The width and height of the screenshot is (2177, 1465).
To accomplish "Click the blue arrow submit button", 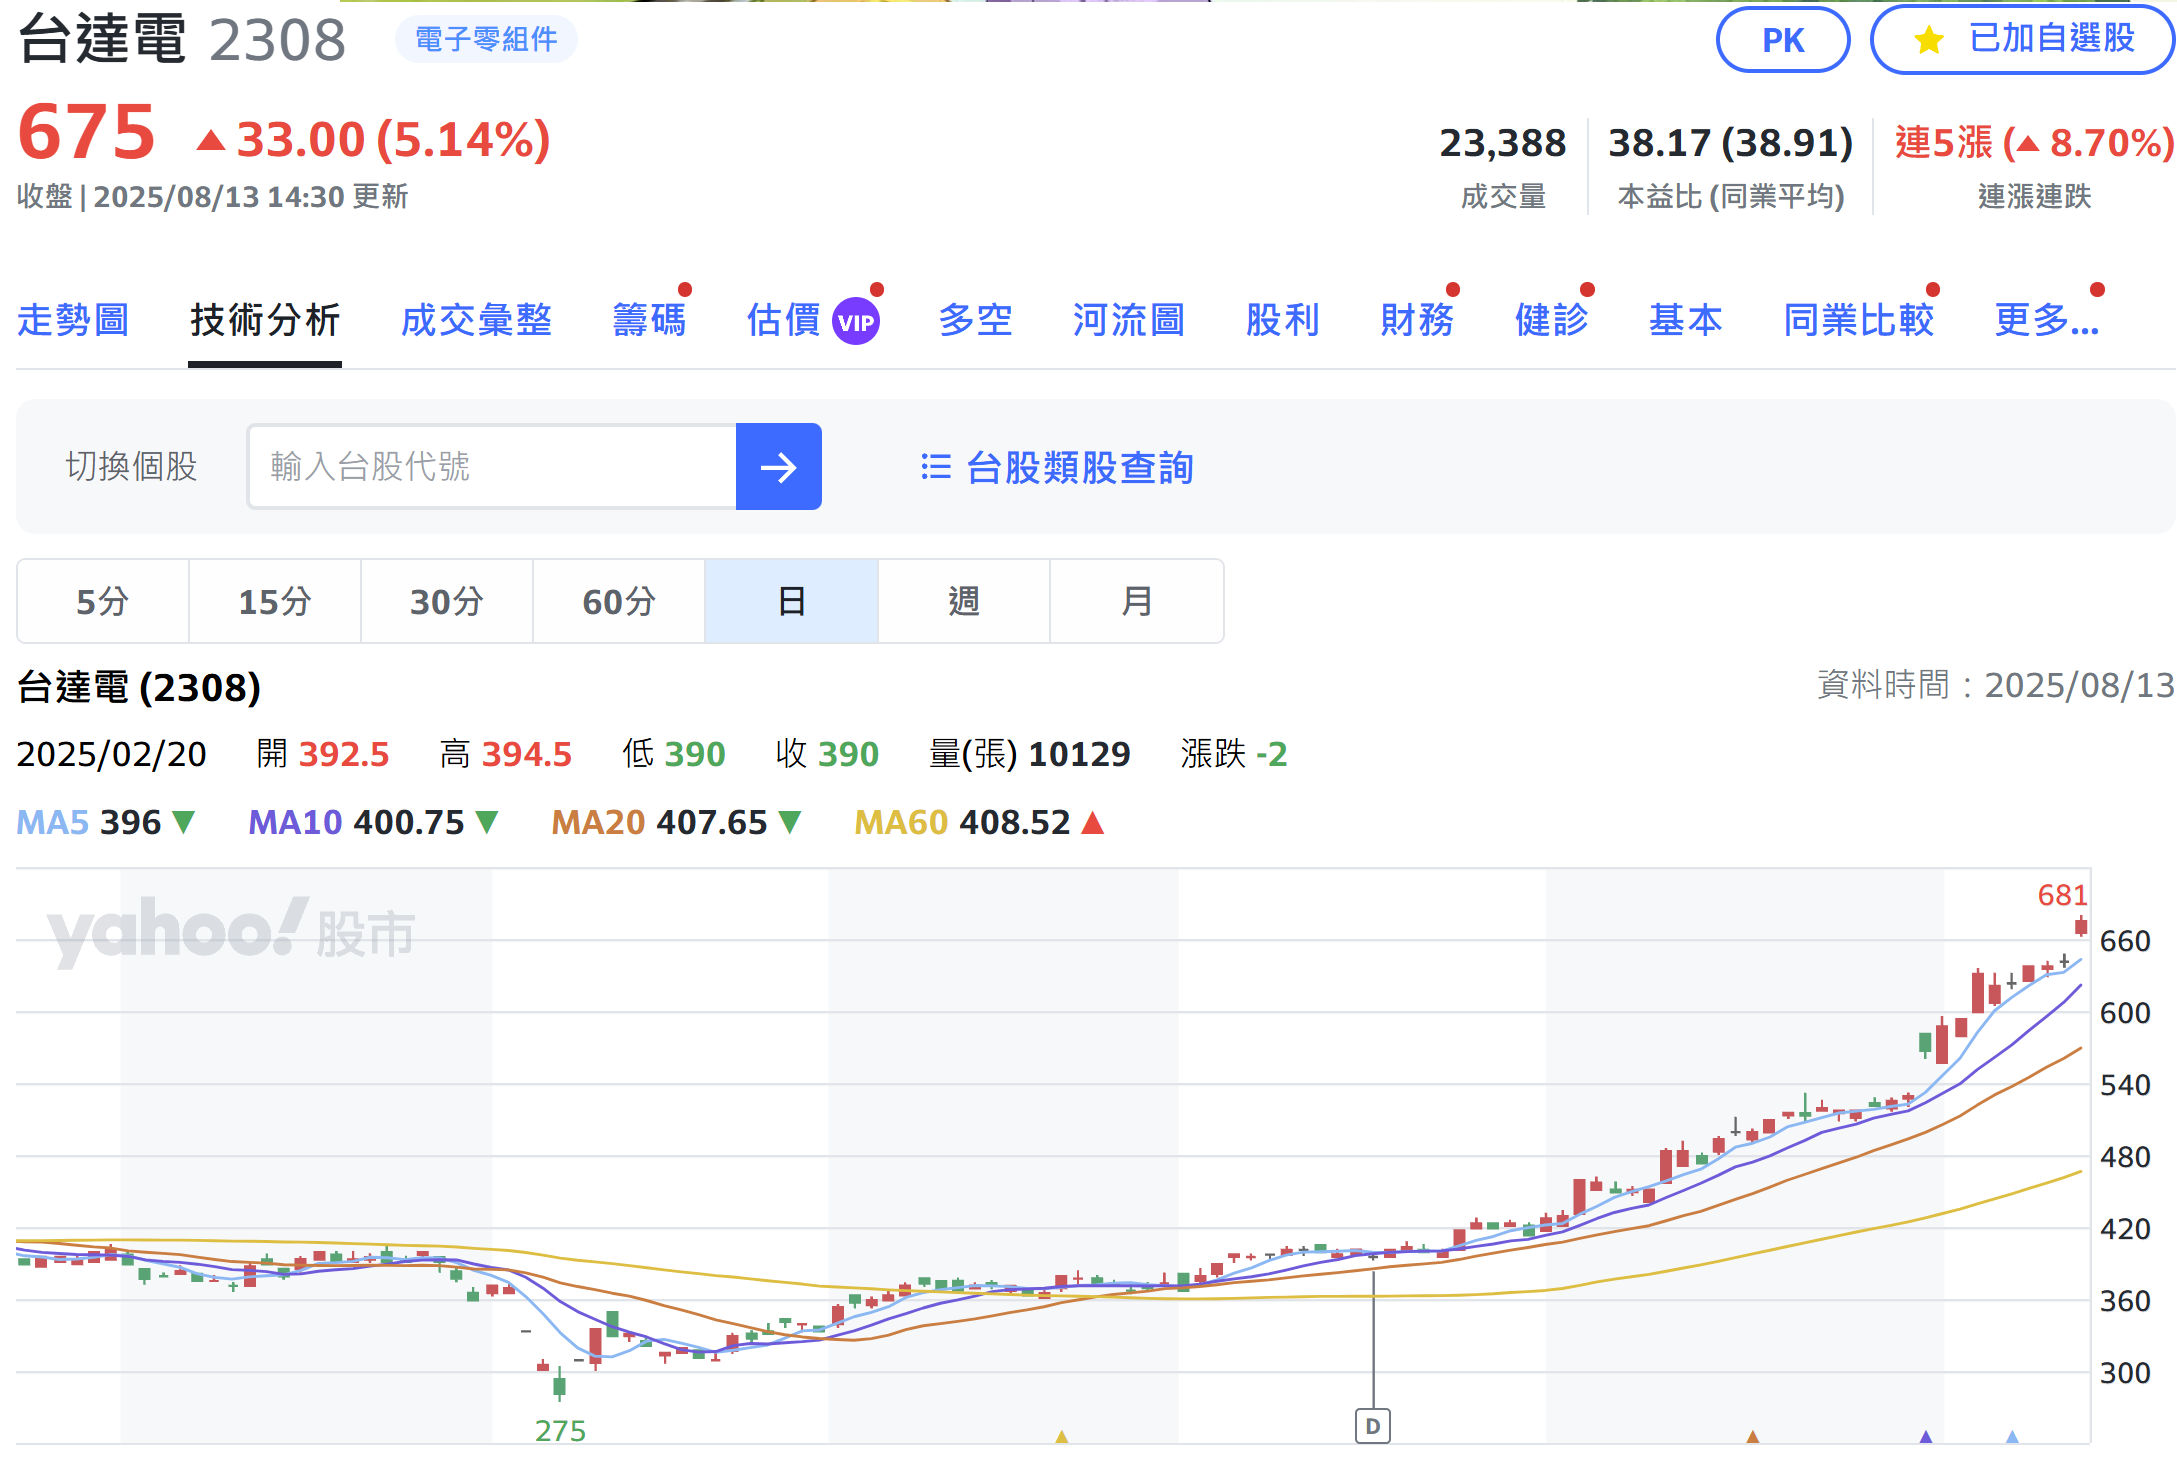I will click(778, 466).
